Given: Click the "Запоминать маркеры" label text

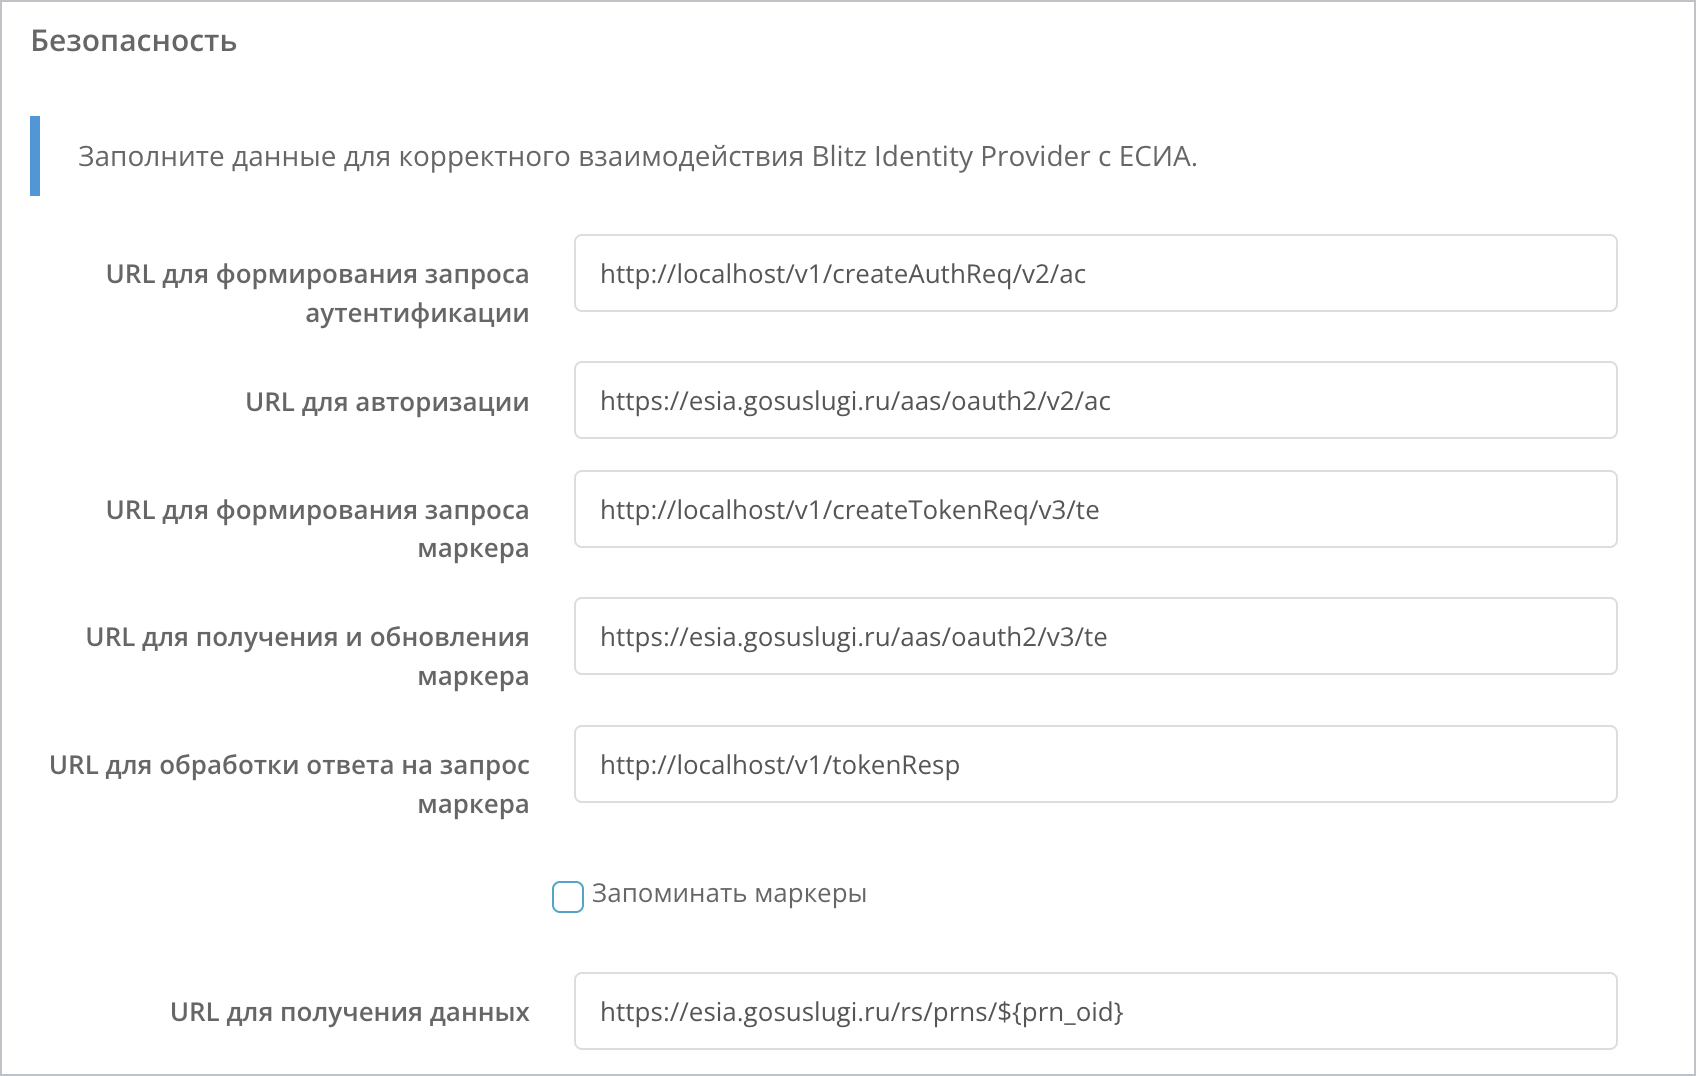Looking at the screenshot, I should (729, 894).
